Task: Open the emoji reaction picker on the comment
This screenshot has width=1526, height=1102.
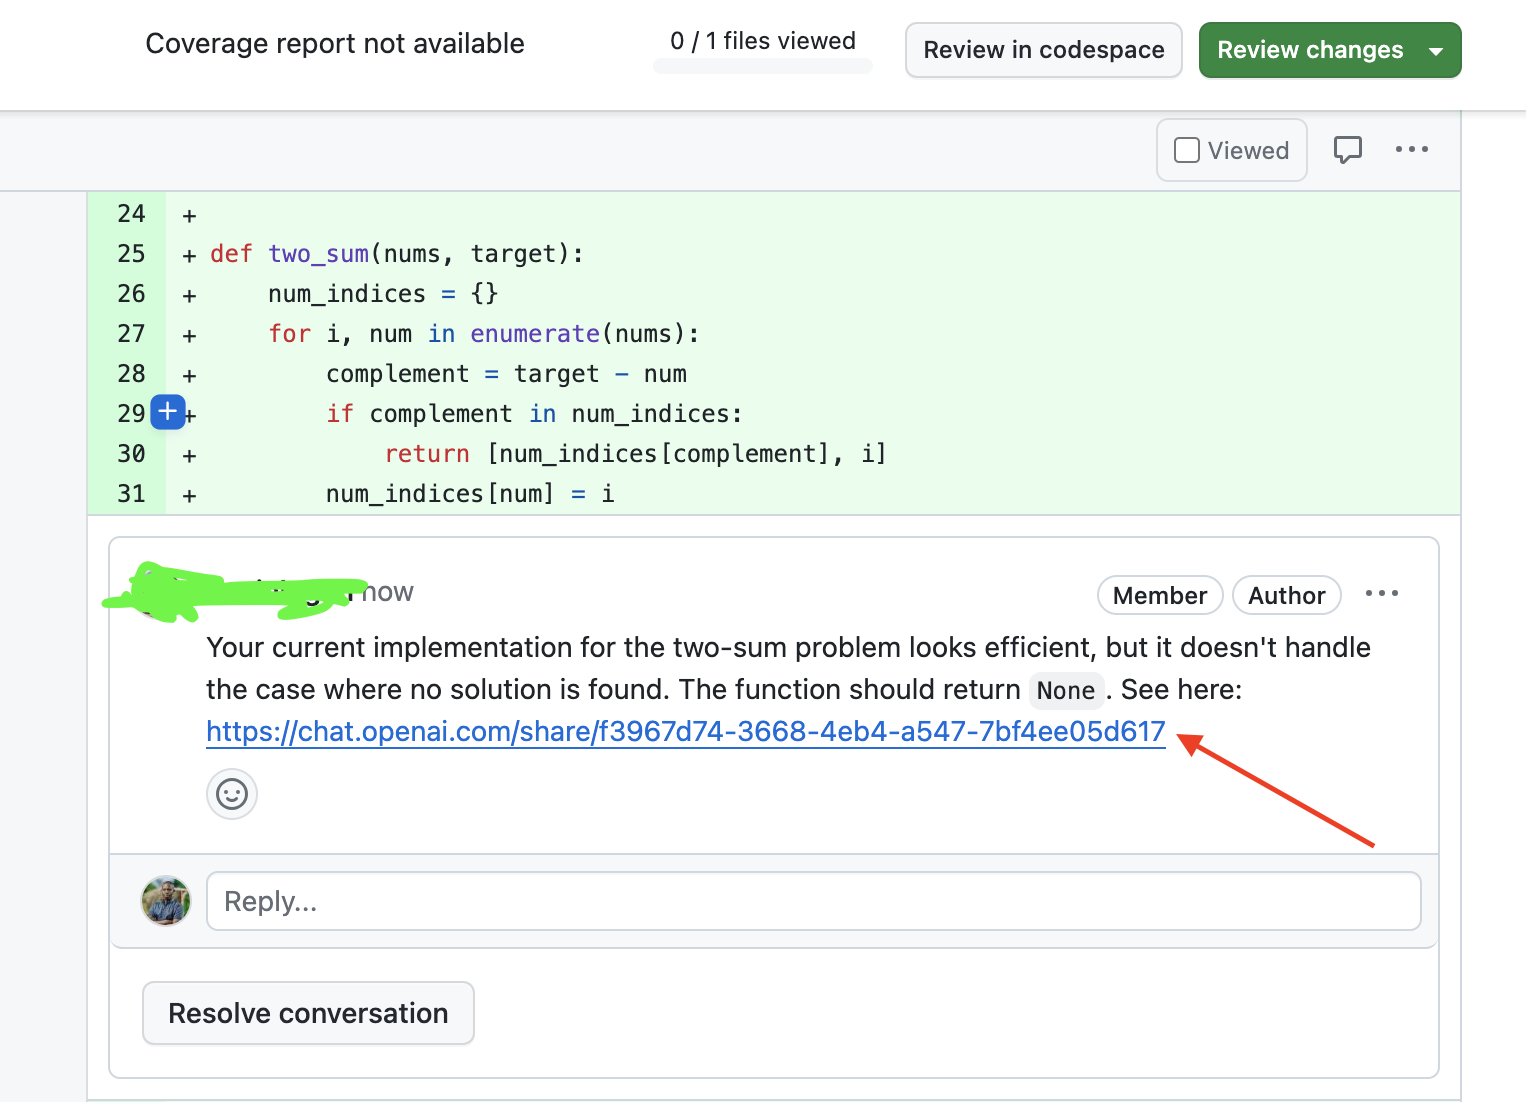Action: [231, 794]
